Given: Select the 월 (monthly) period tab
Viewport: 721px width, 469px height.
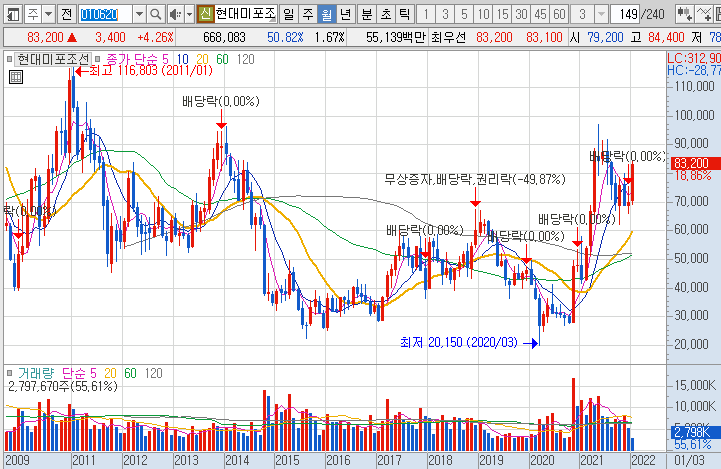Looking at the screenshot, I should [326, 14].
